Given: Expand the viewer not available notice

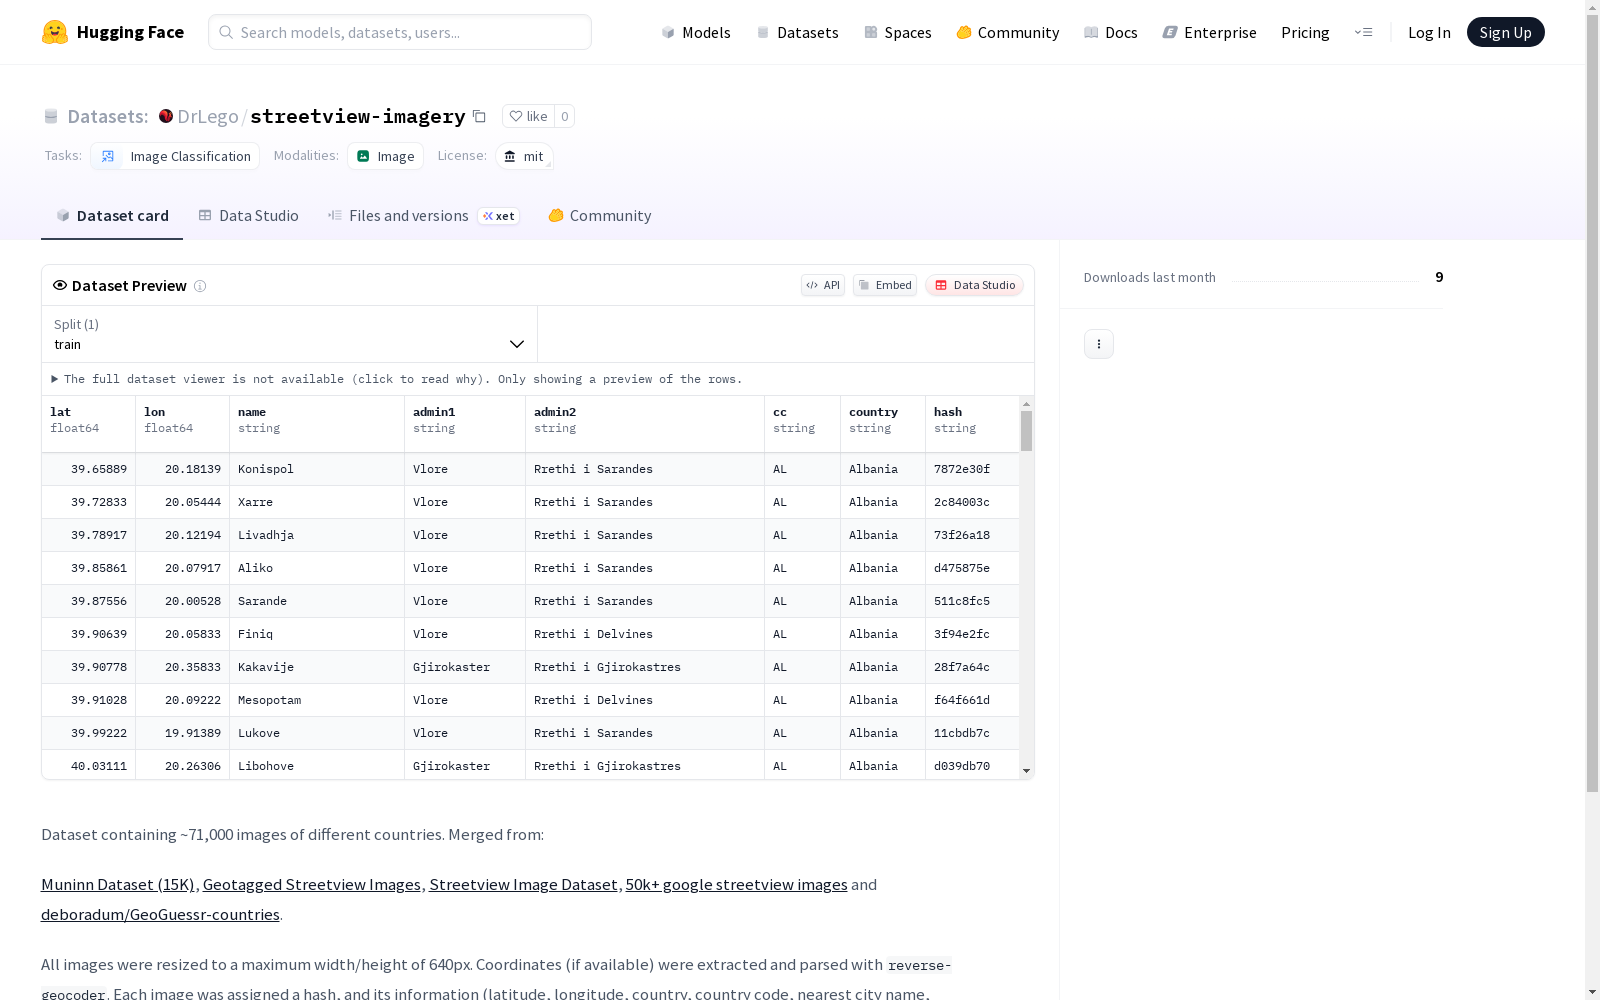Looking at the screenshot, I should 397,379.
